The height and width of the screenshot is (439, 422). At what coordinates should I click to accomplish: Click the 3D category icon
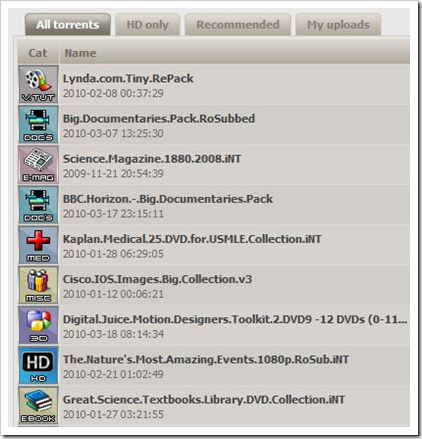point(38,325)
